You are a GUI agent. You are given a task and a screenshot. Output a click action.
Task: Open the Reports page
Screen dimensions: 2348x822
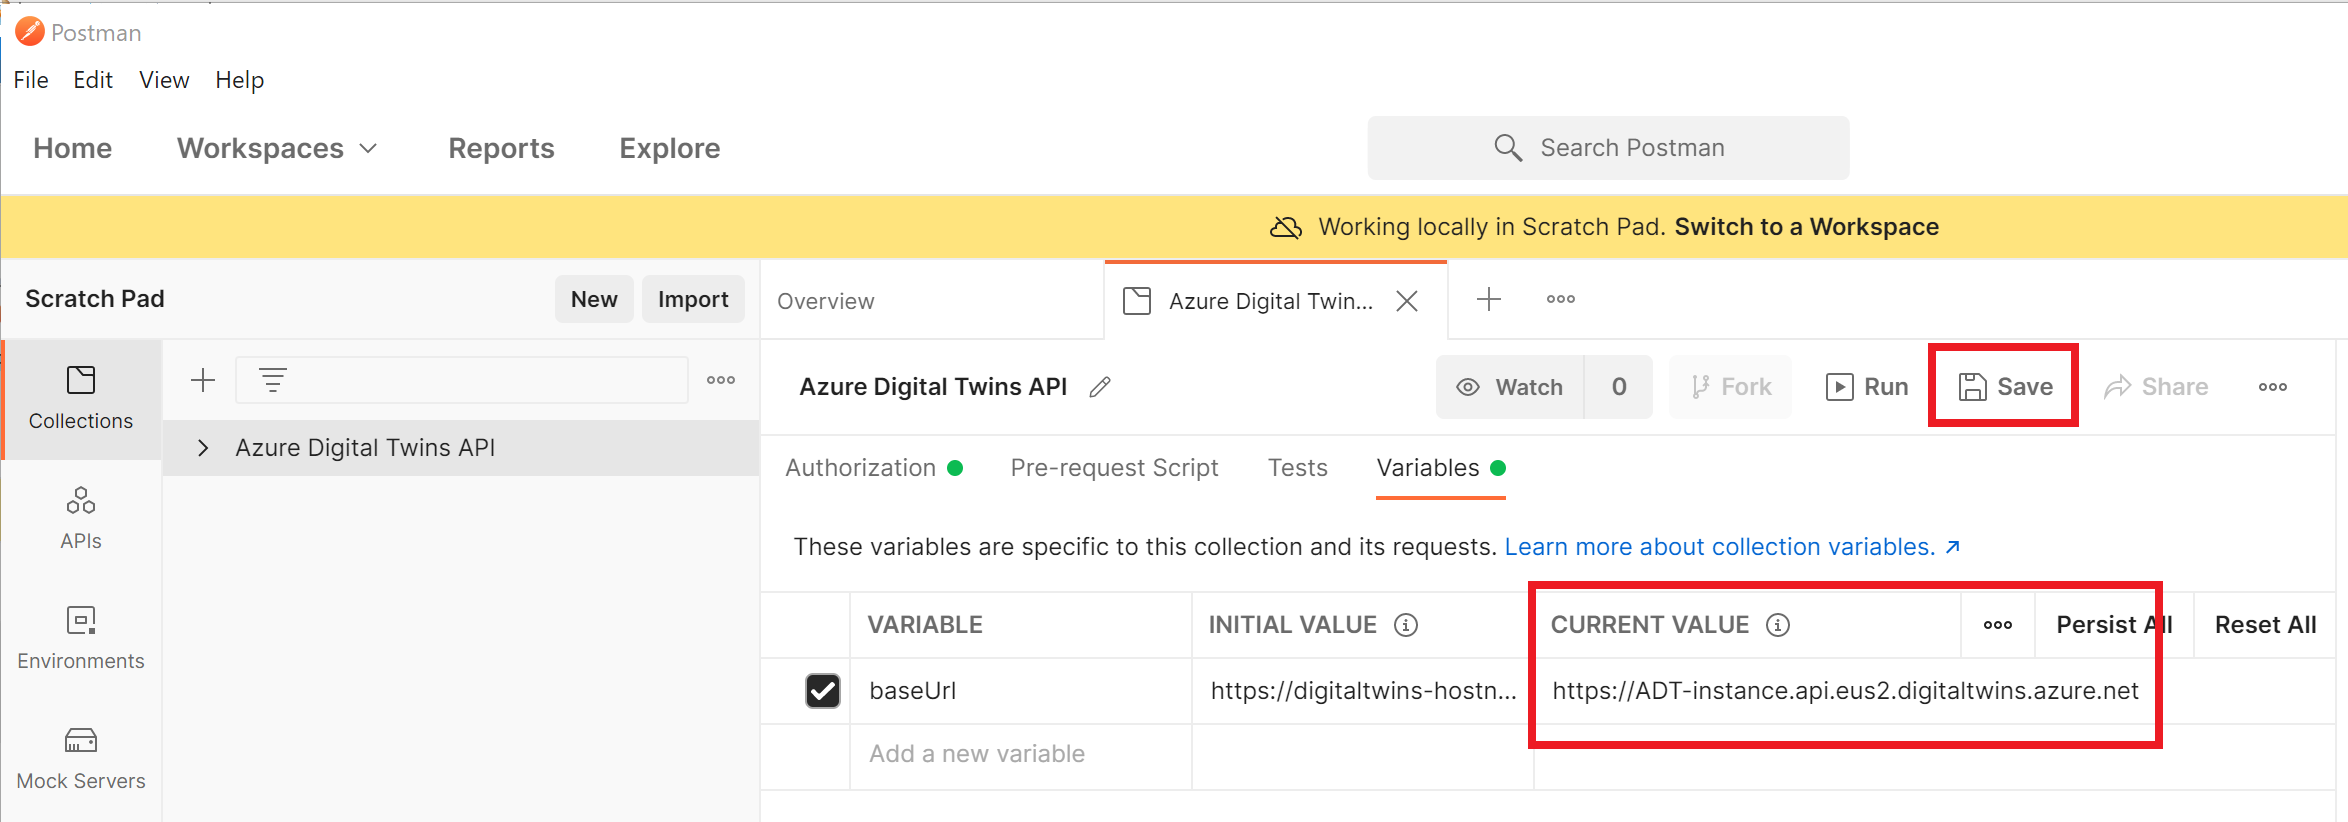(501, 148)
